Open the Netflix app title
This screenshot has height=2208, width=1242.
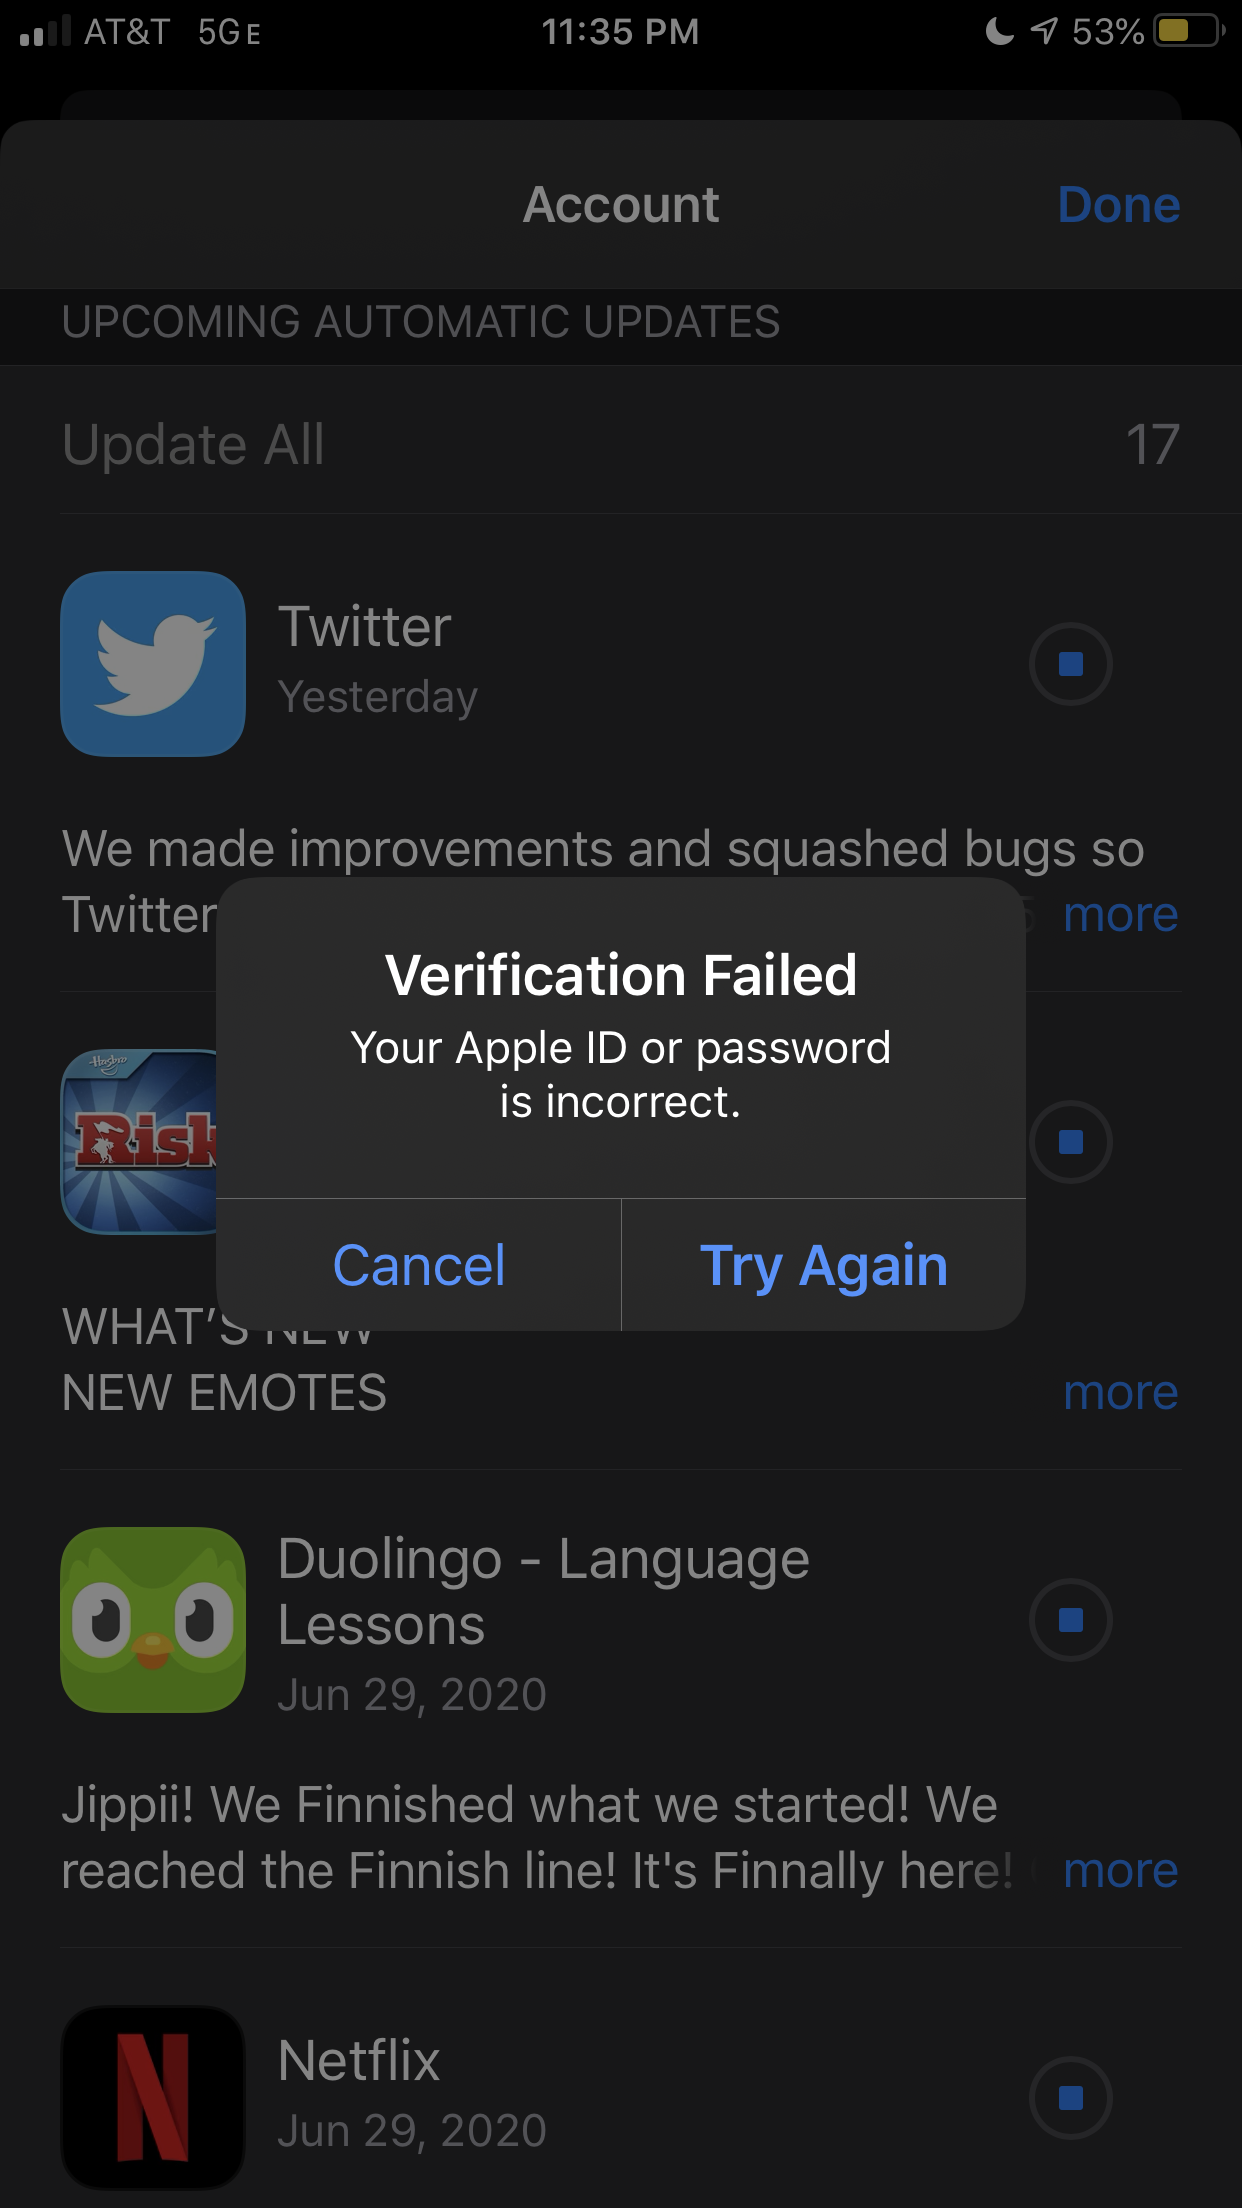pos(359,2061)
